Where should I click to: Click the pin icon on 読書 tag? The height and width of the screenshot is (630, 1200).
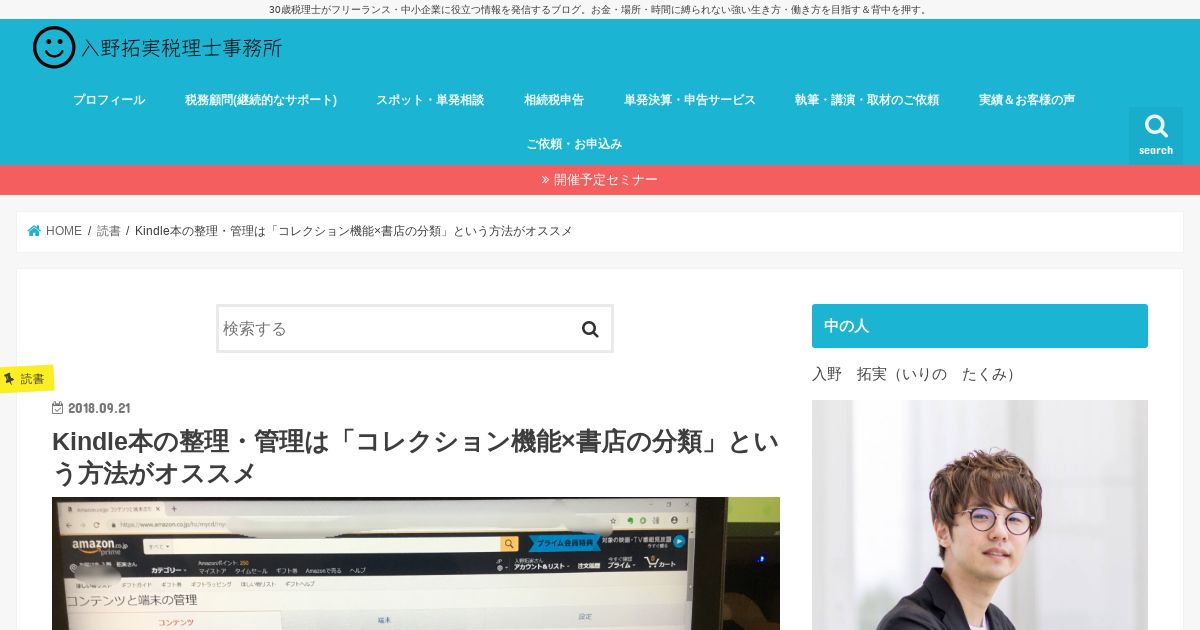click(9, 379)
